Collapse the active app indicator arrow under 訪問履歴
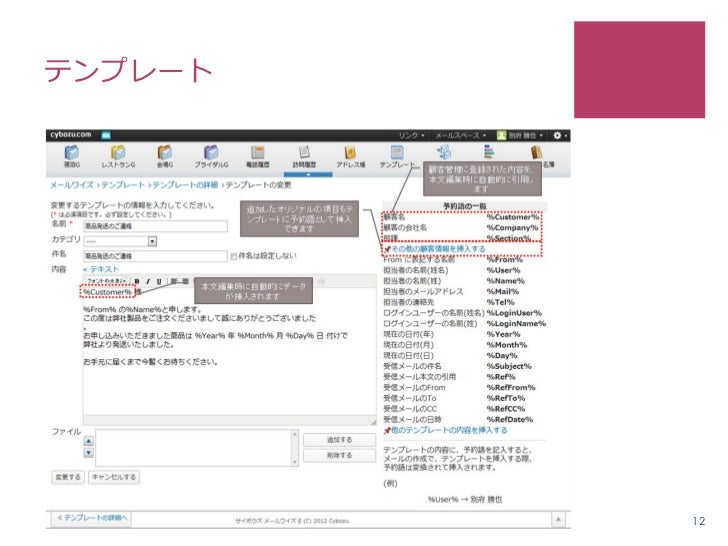Viewport: 728px width, 546px height. (308, 175)
